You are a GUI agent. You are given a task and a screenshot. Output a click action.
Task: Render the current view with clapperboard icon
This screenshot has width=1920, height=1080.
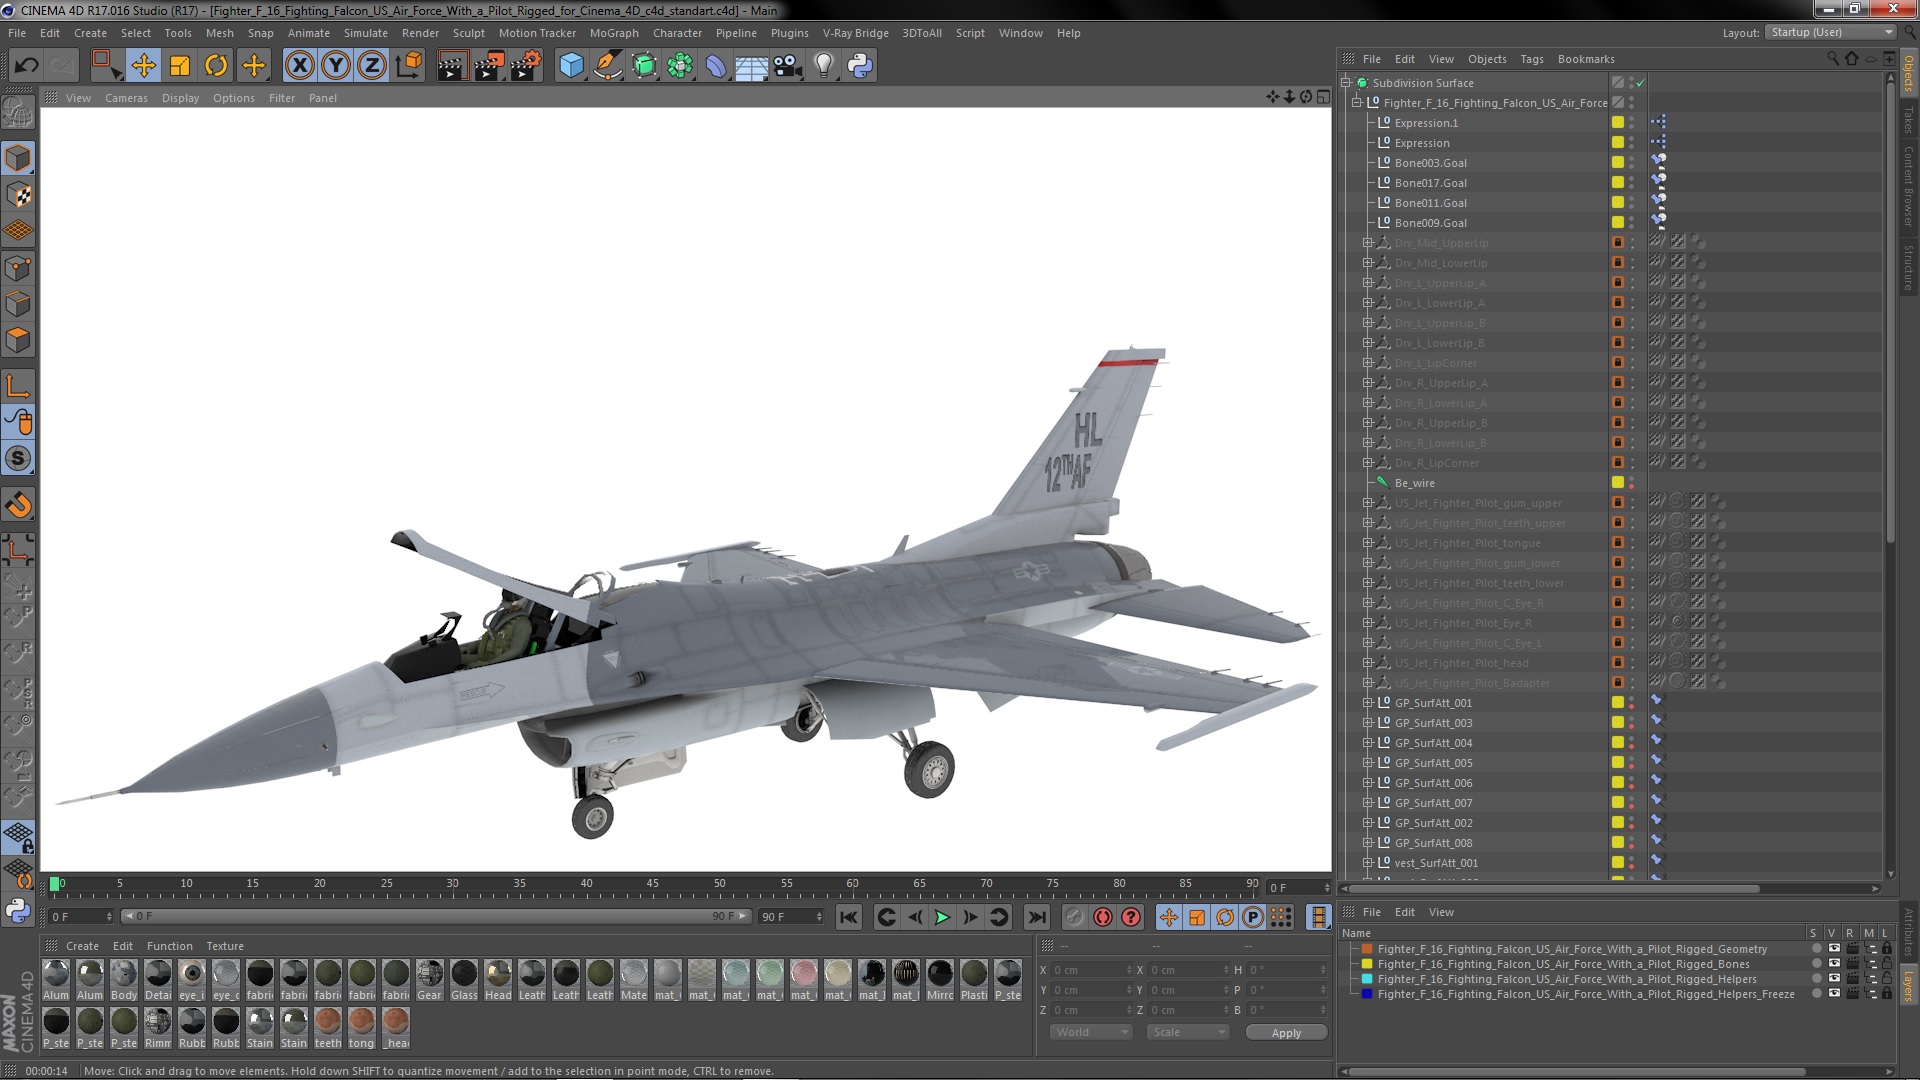(452, 66)
